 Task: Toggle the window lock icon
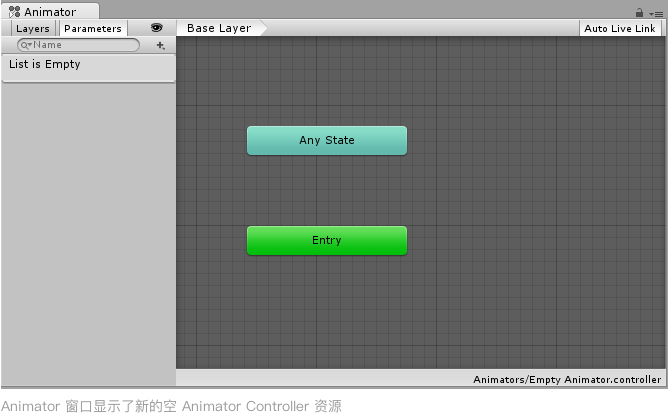click(639, 12)
